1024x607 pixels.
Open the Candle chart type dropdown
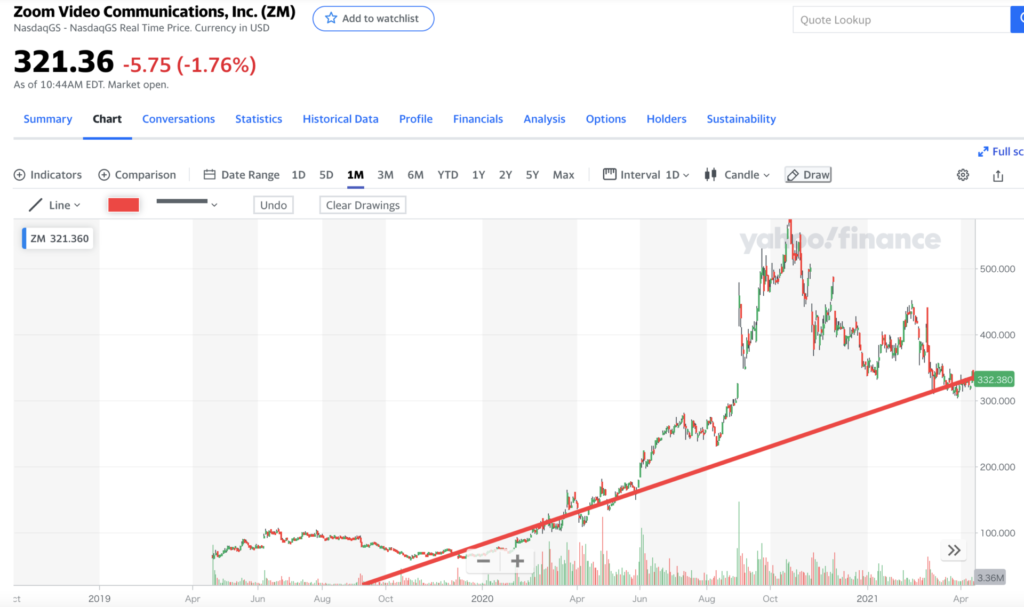click(737, 175)
